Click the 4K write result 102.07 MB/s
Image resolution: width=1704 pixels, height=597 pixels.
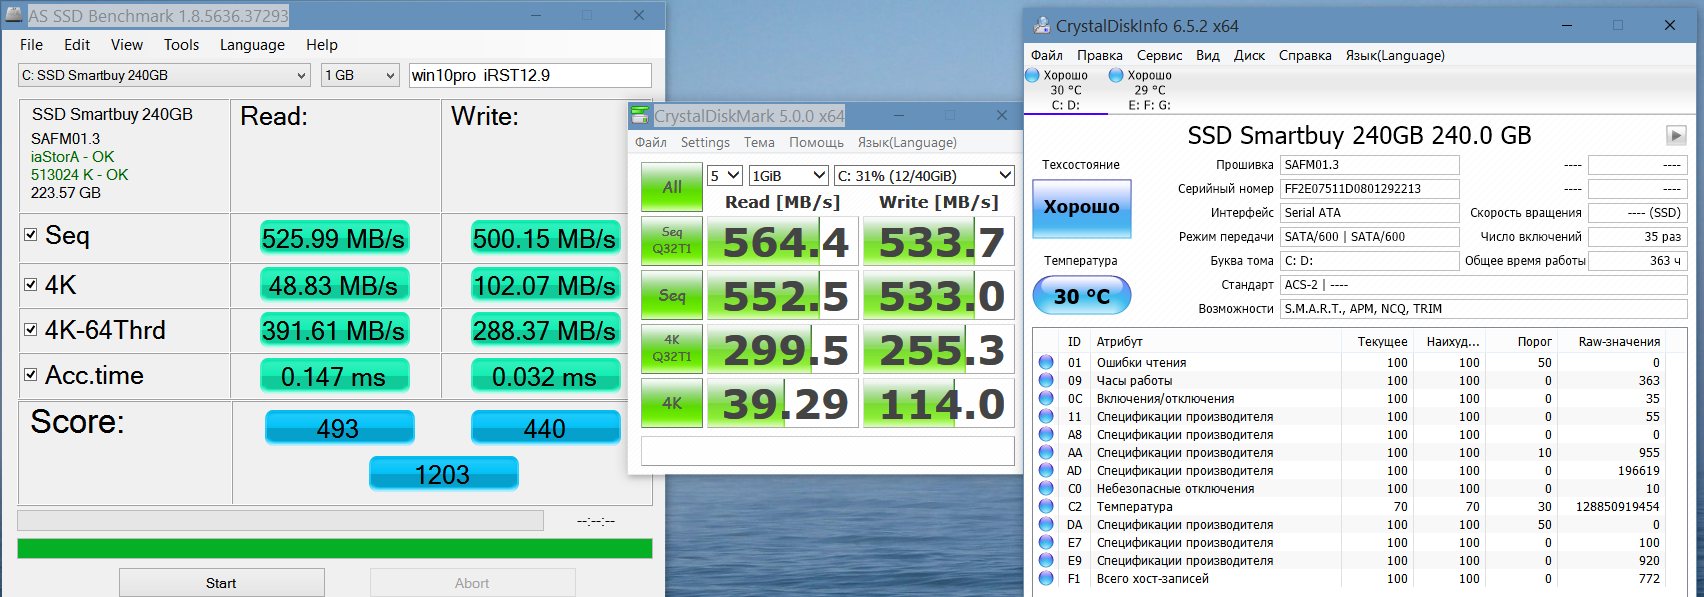tap(545, 285)
